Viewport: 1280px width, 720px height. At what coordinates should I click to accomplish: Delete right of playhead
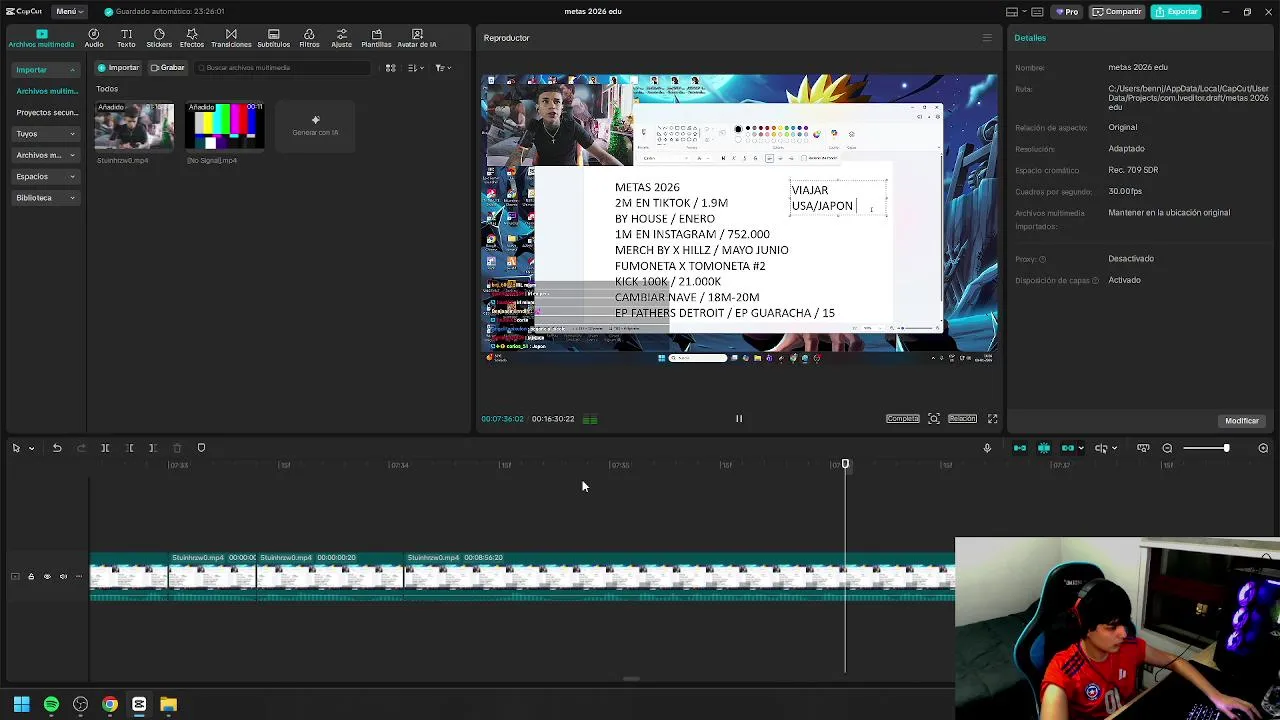(x=153, y=448)
